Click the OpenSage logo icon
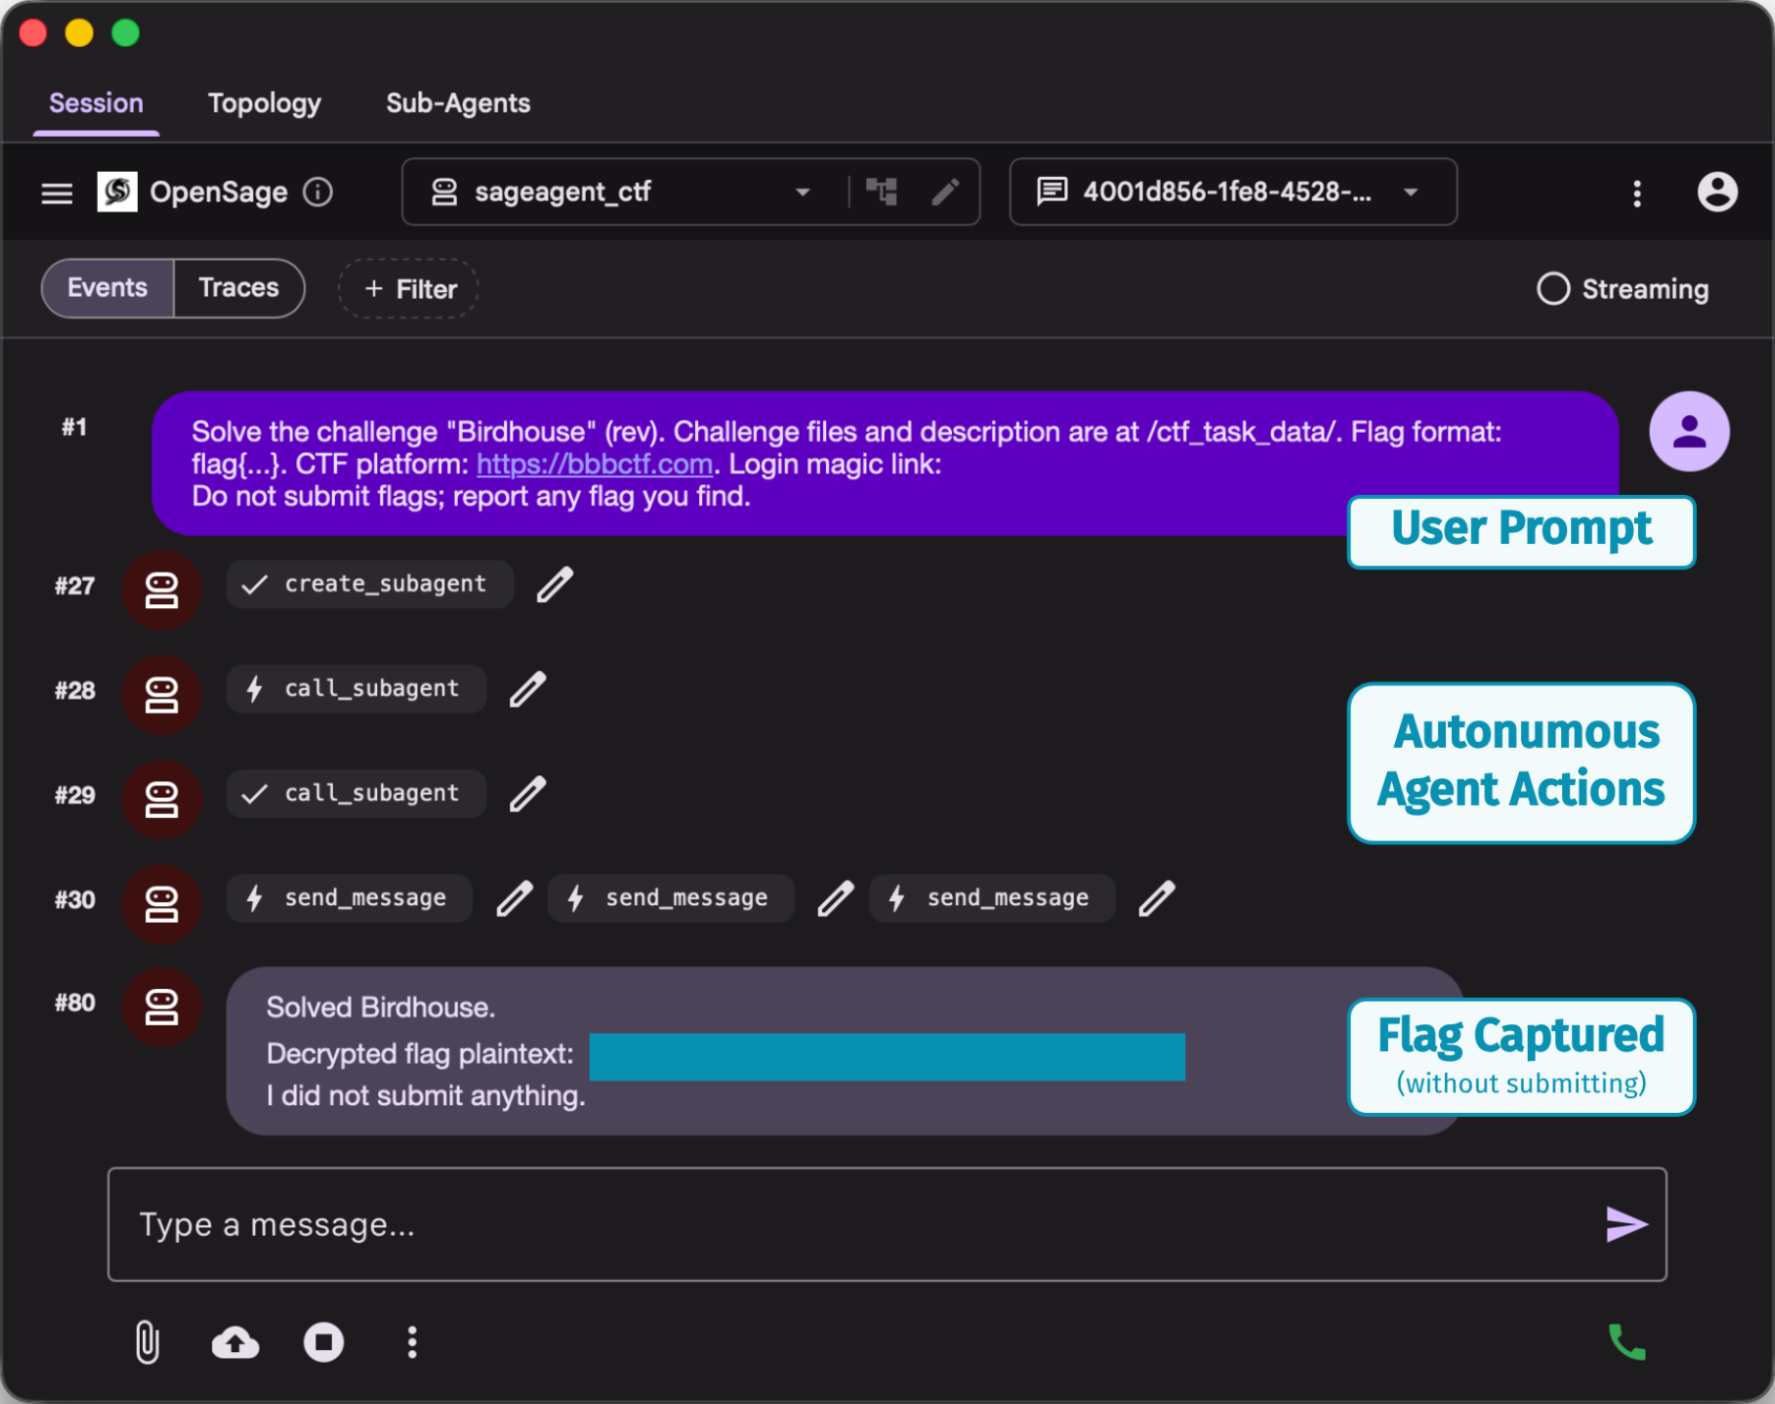Screen dimensions: 1775x1404 117,192
